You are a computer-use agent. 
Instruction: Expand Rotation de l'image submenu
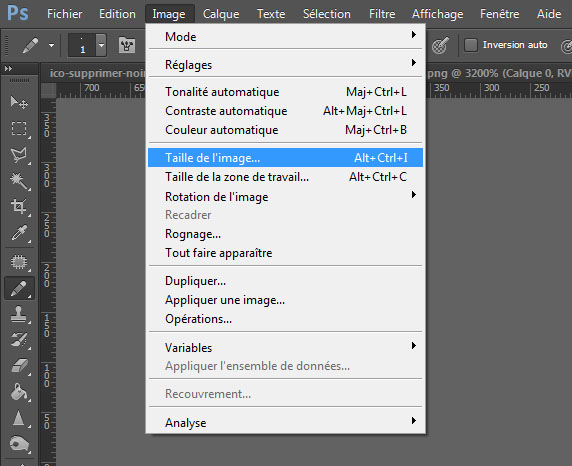(x=285, y=196)
